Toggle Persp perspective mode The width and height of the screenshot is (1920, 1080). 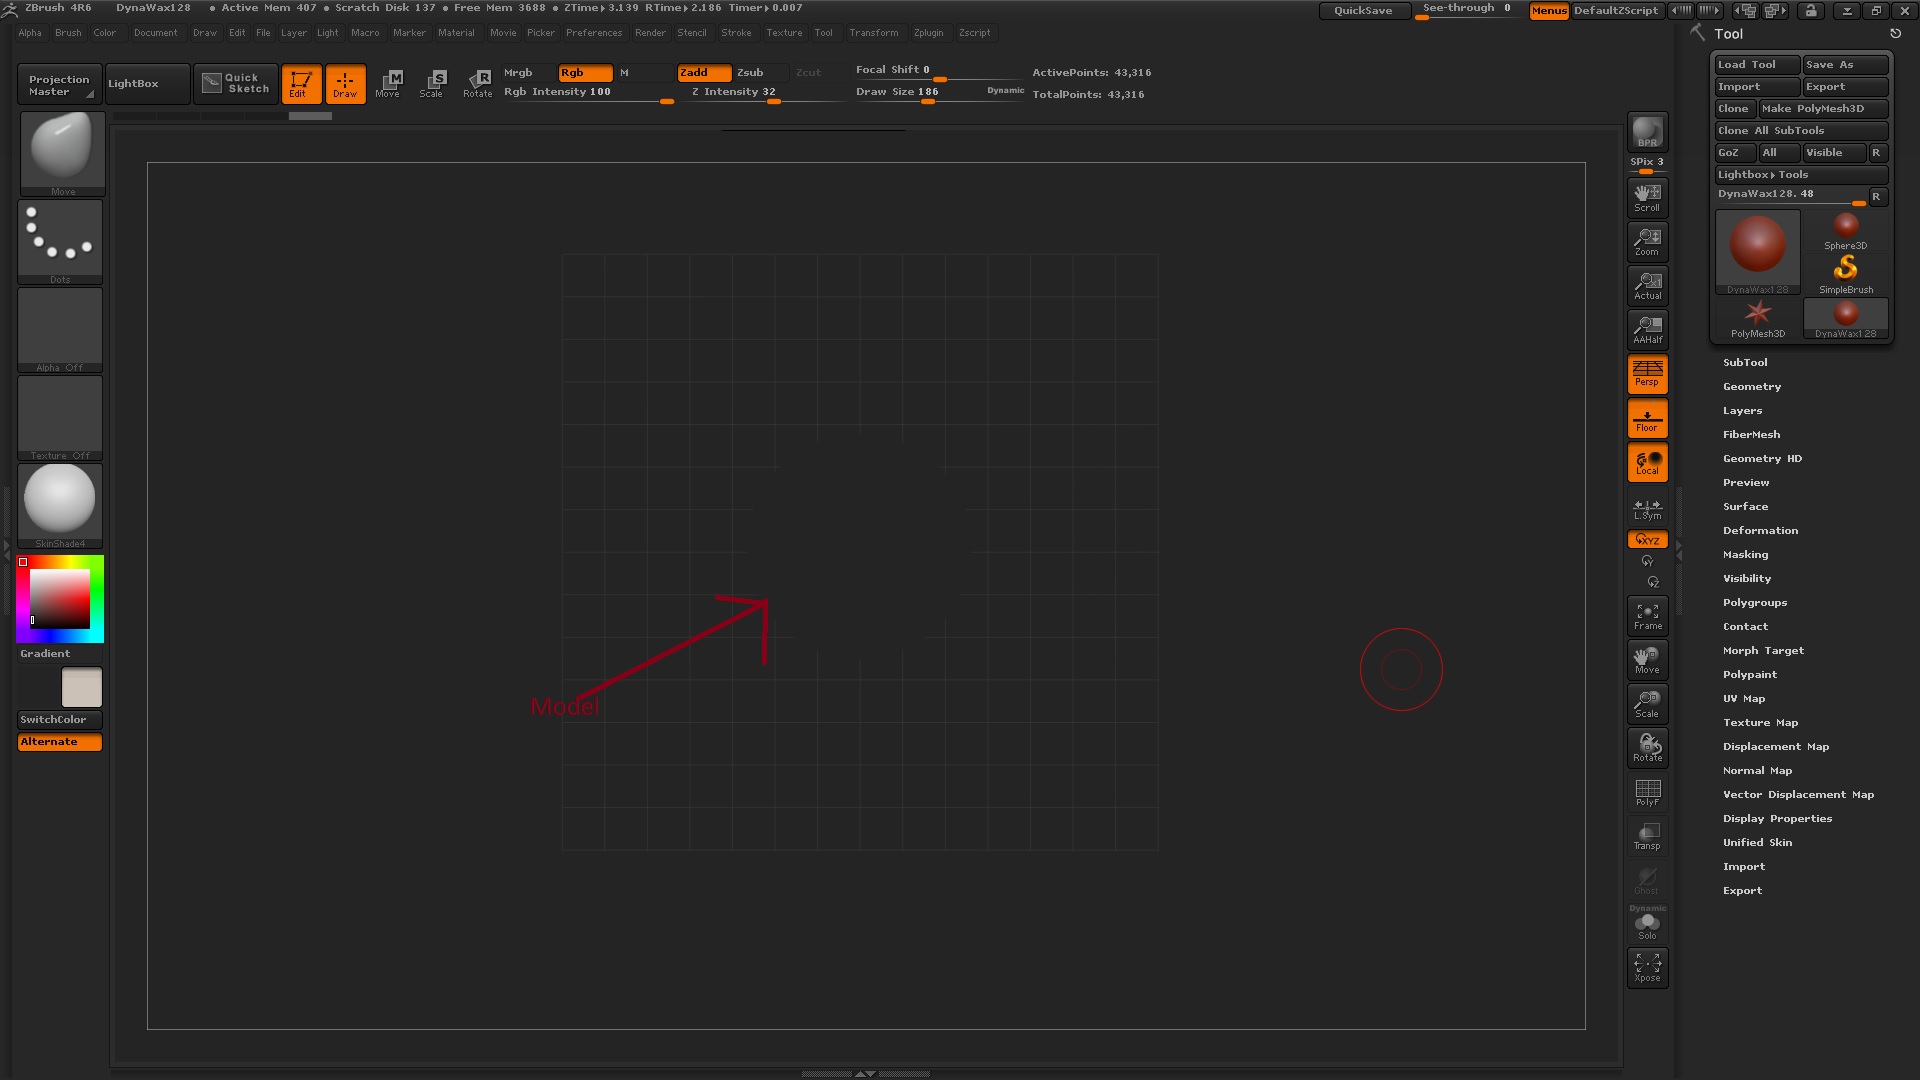point(1647,373)
